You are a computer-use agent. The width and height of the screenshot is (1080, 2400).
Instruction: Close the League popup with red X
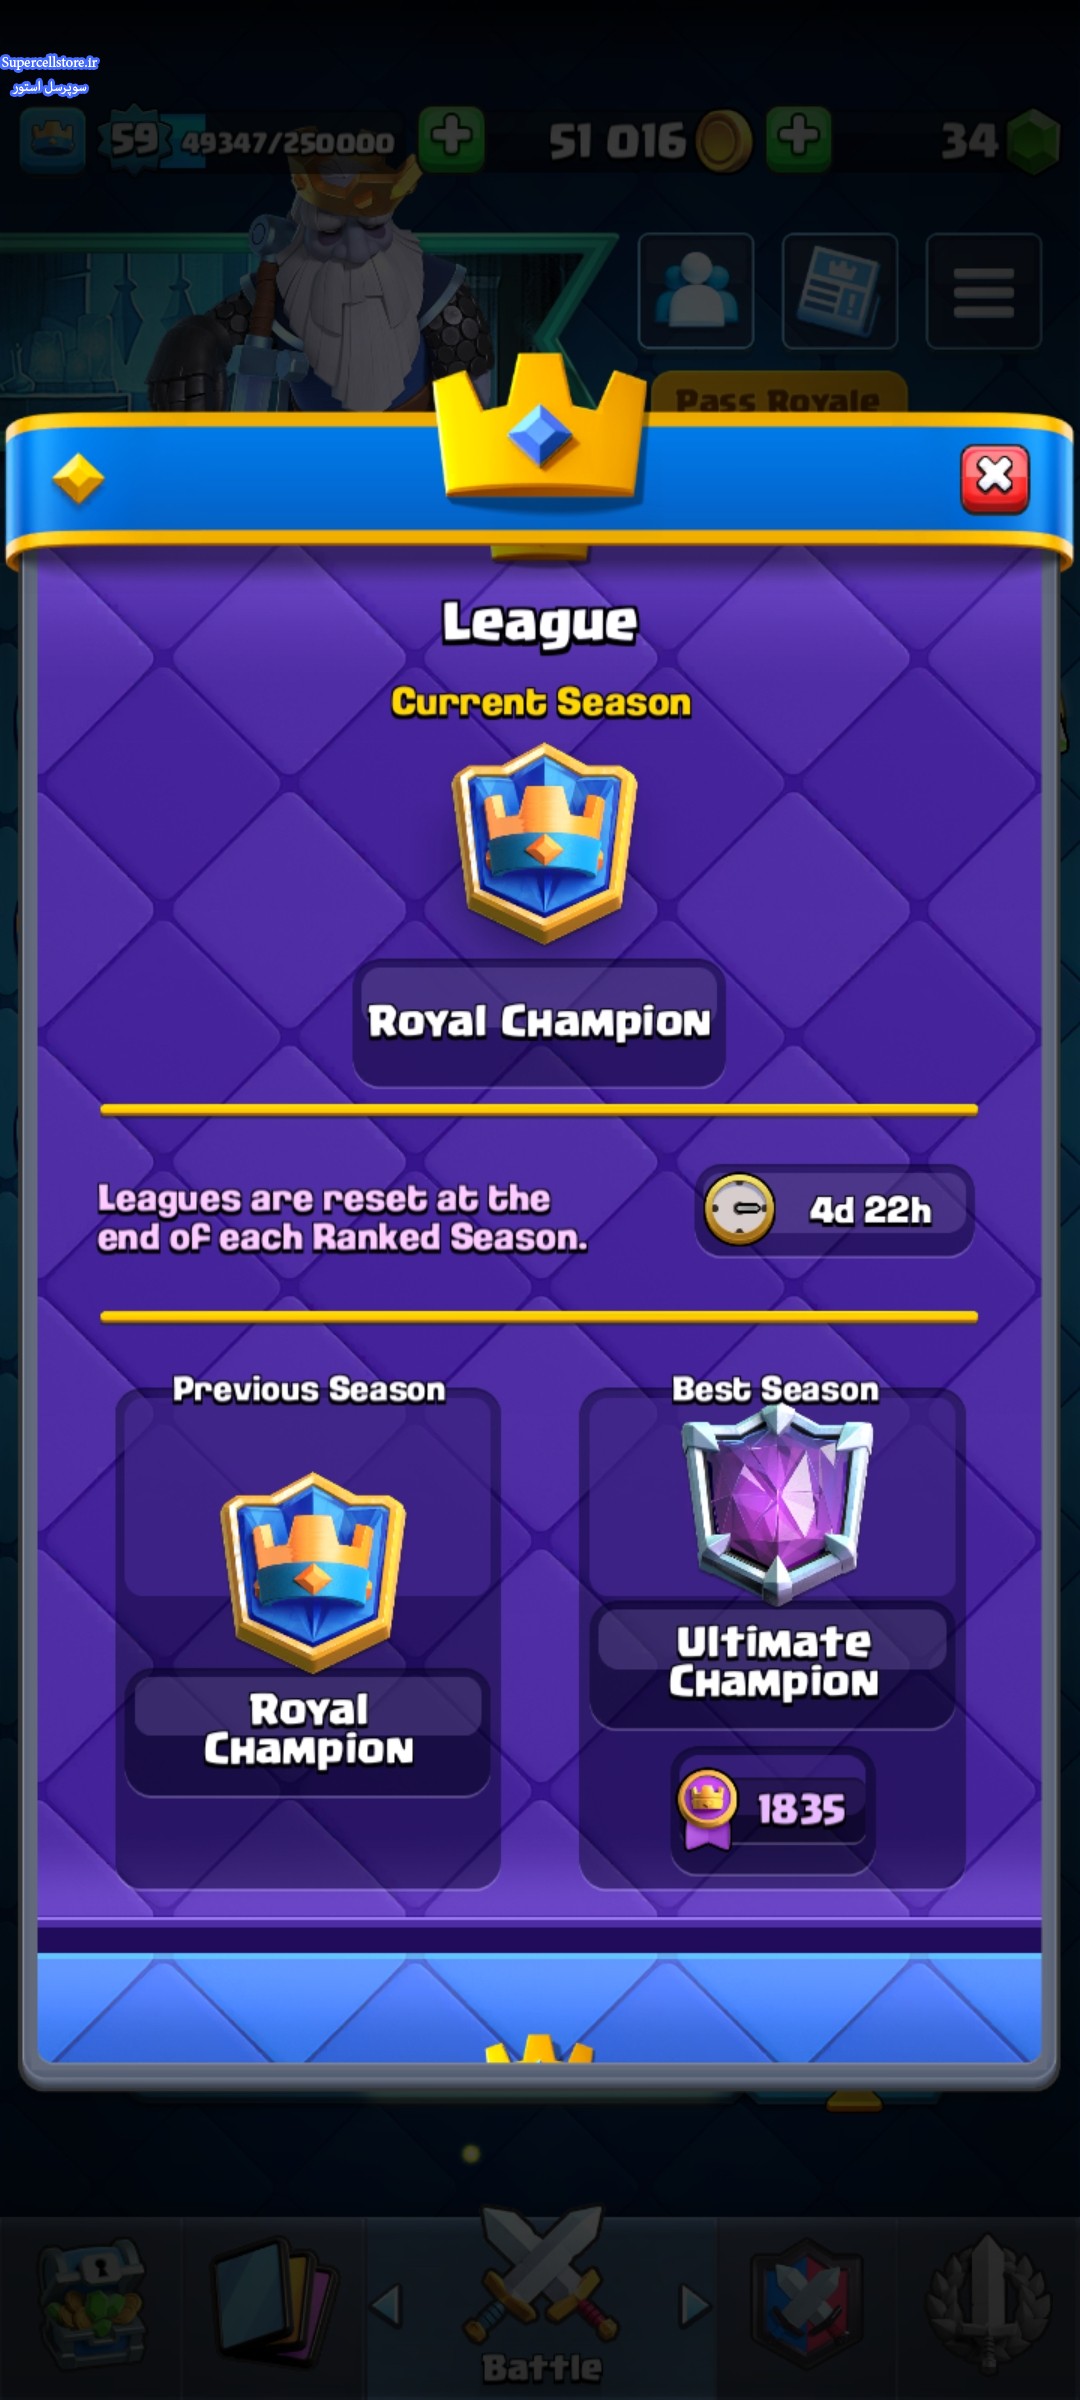coord(994,479)
